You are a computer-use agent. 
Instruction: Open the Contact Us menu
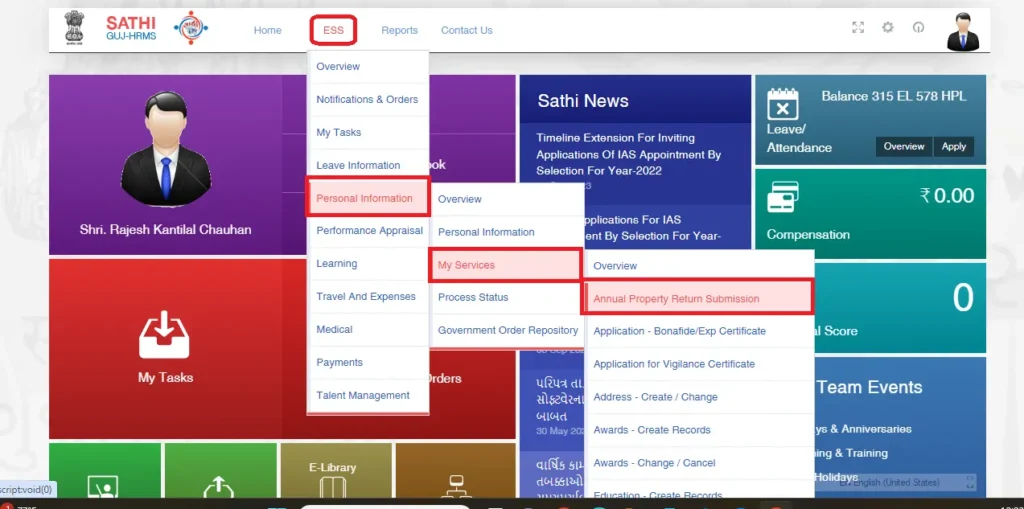coord(467,30)
